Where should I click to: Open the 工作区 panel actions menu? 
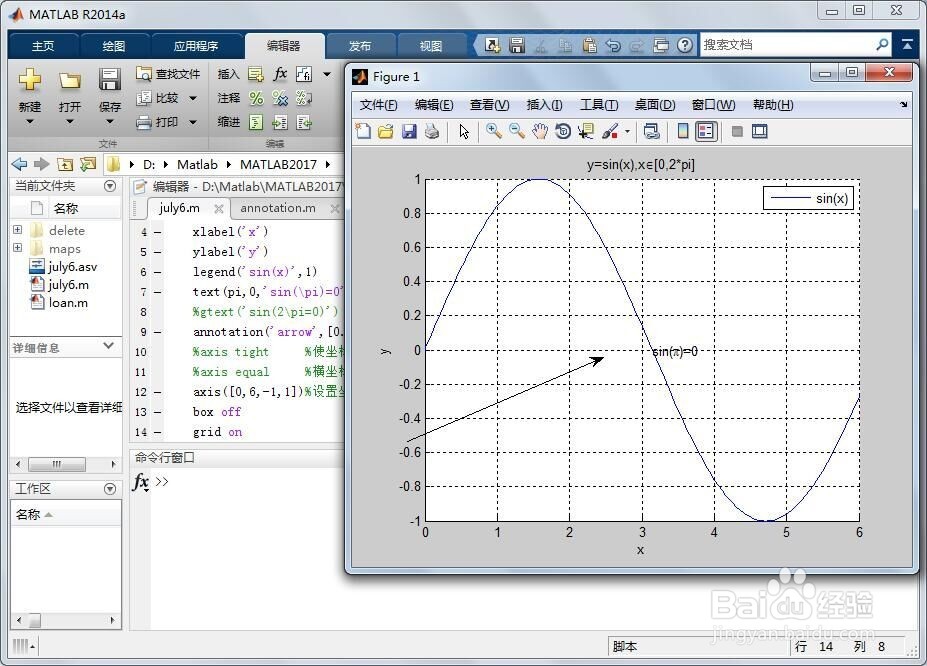(109, 489)
